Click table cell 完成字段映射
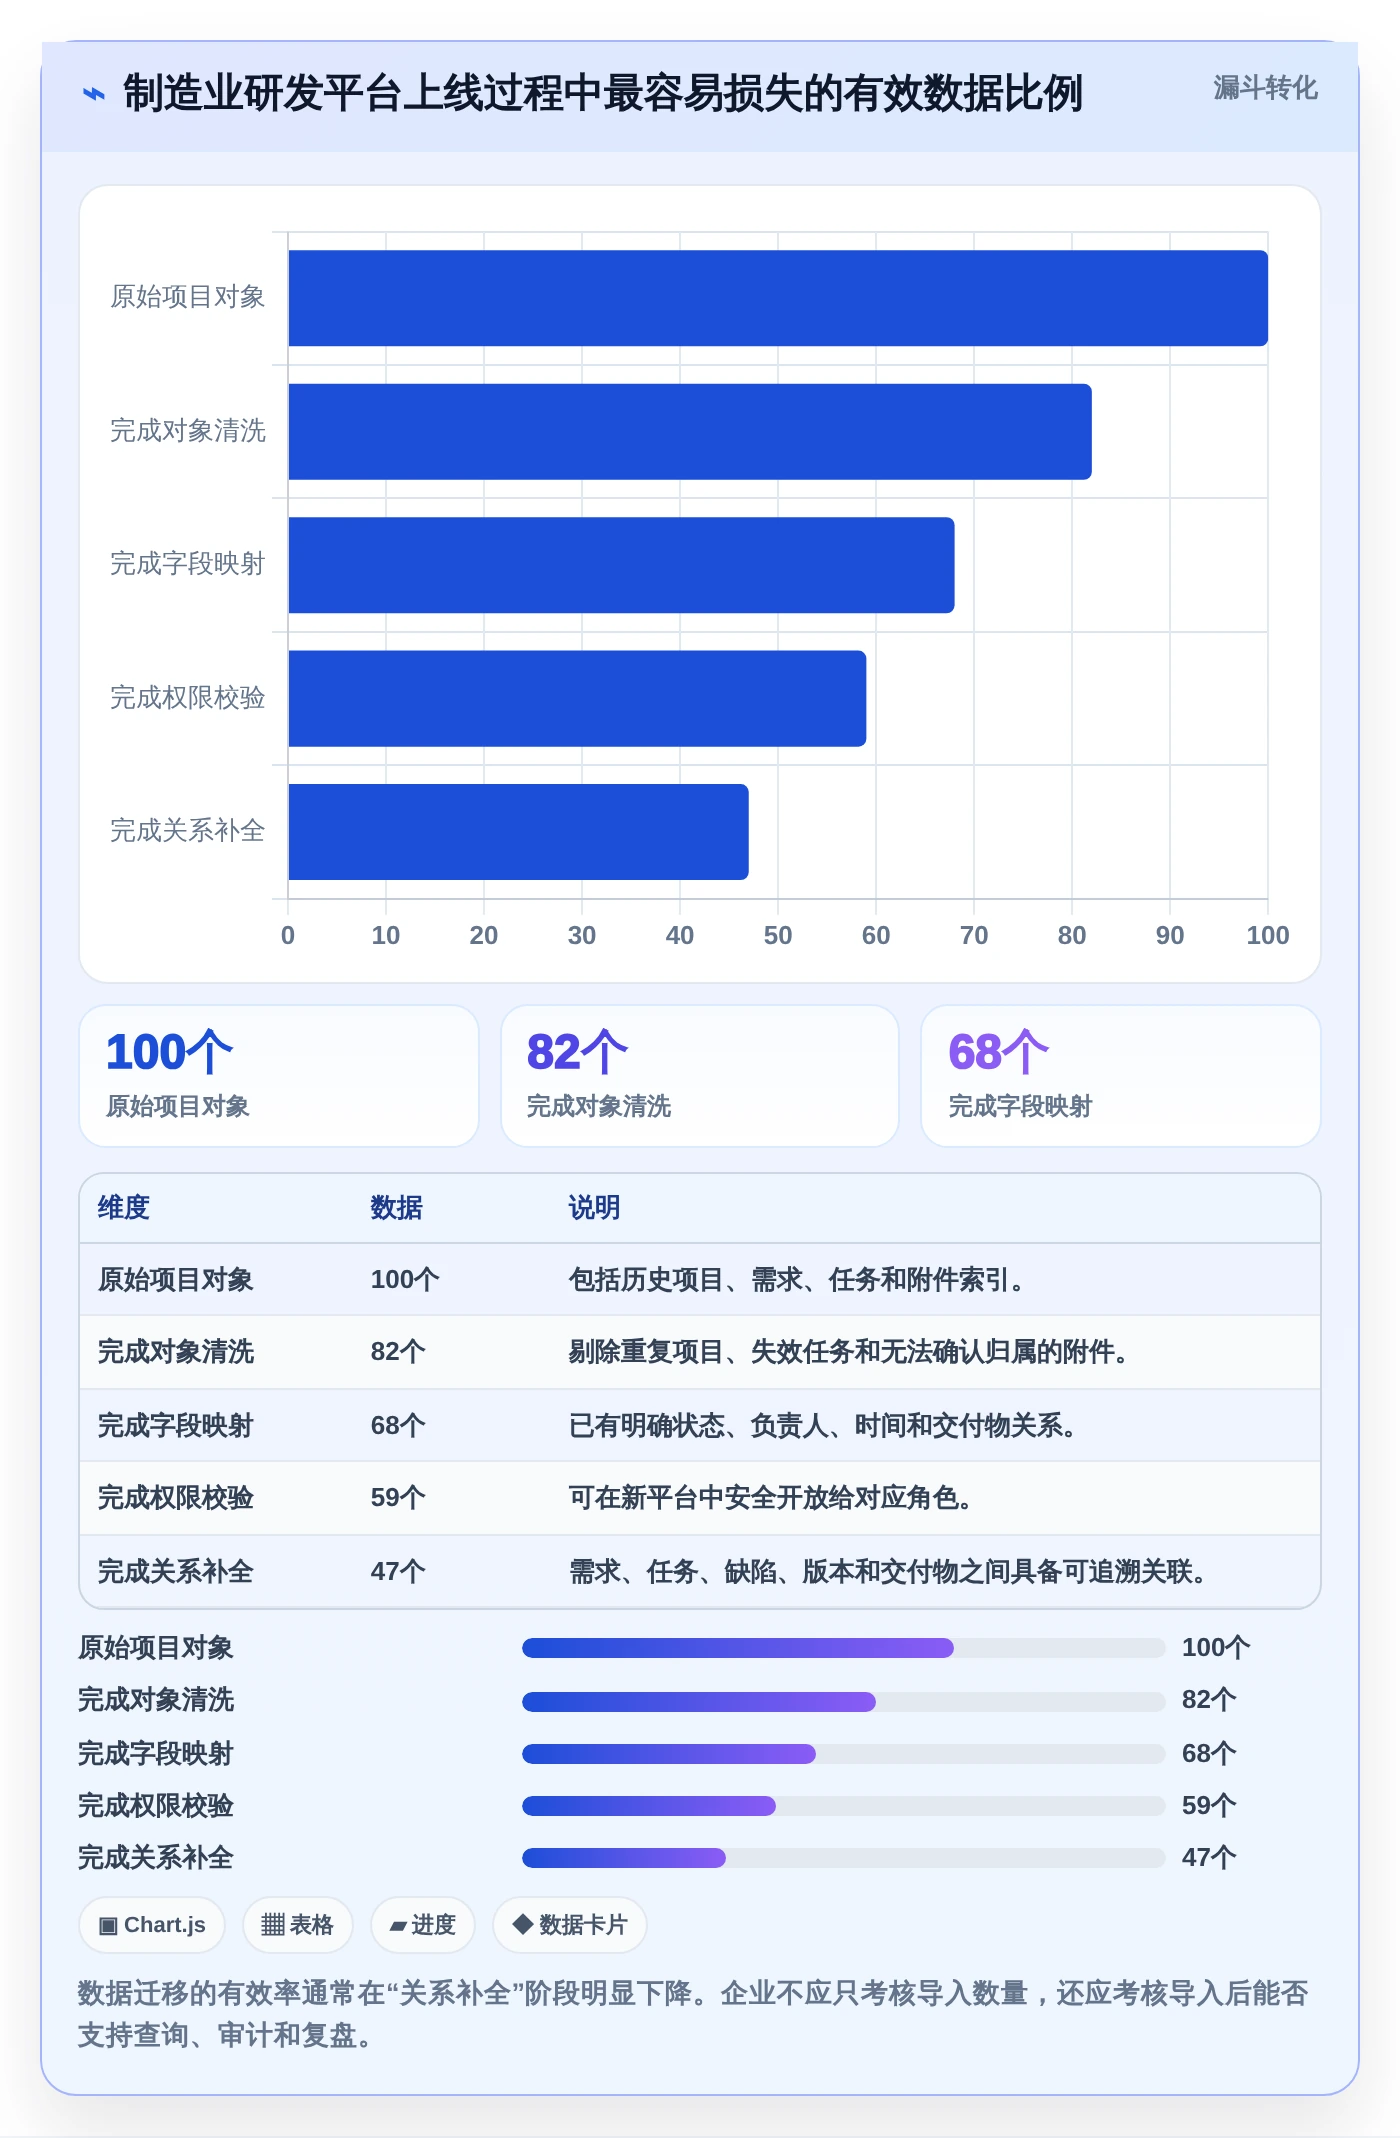Screen dimensions: 1400x2138 (x=176, y=1426)
